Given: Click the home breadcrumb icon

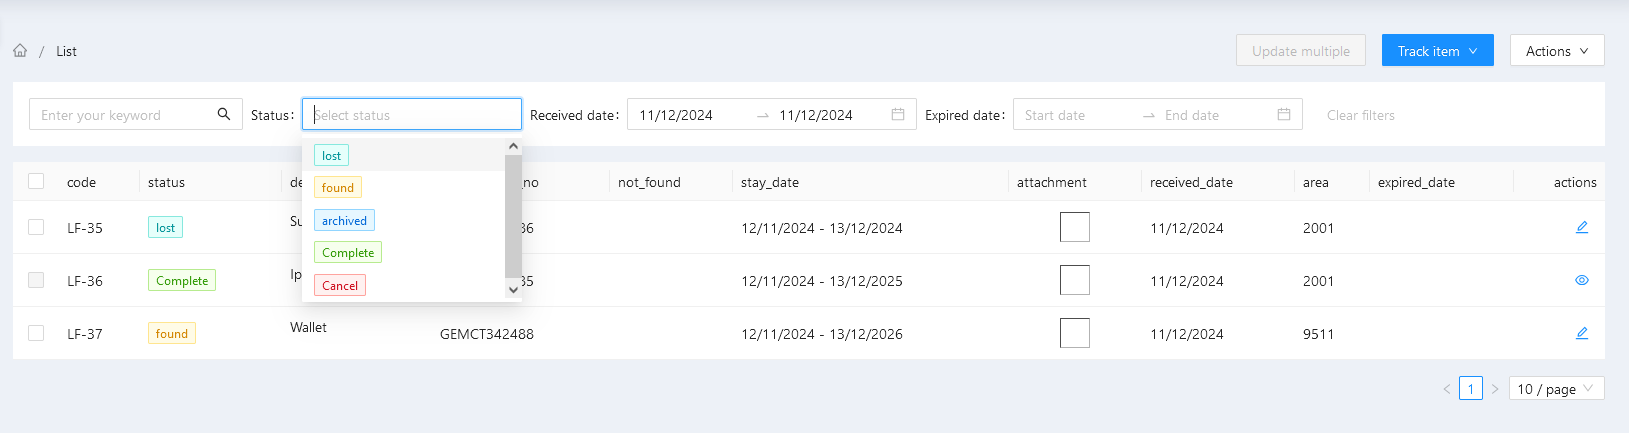Looking at the screenshot, I should pyautogui.click(x=20, y=51).
